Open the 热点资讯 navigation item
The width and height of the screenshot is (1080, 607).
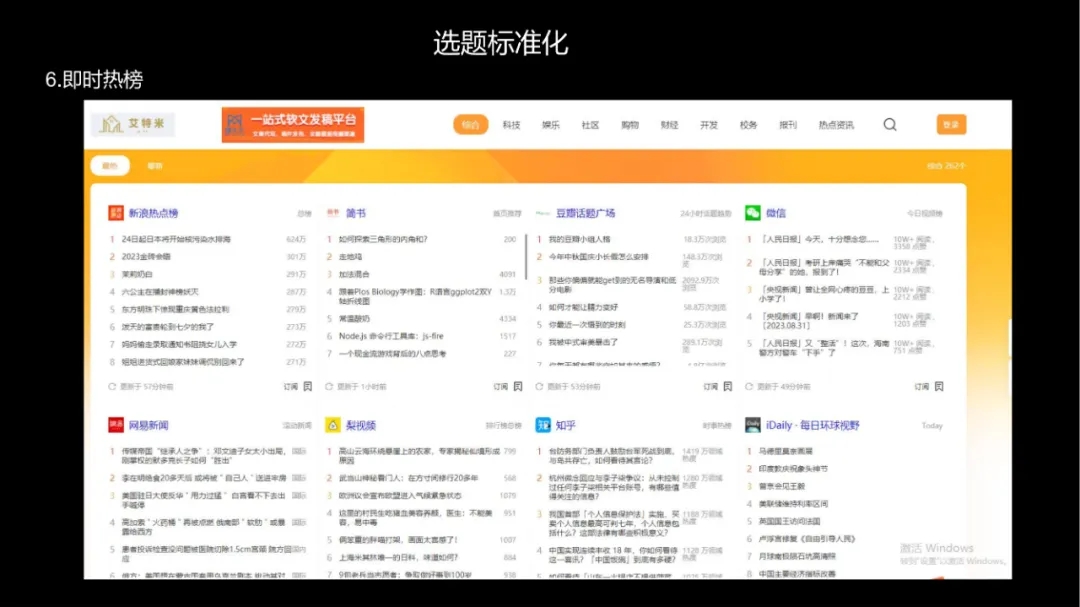836,124
